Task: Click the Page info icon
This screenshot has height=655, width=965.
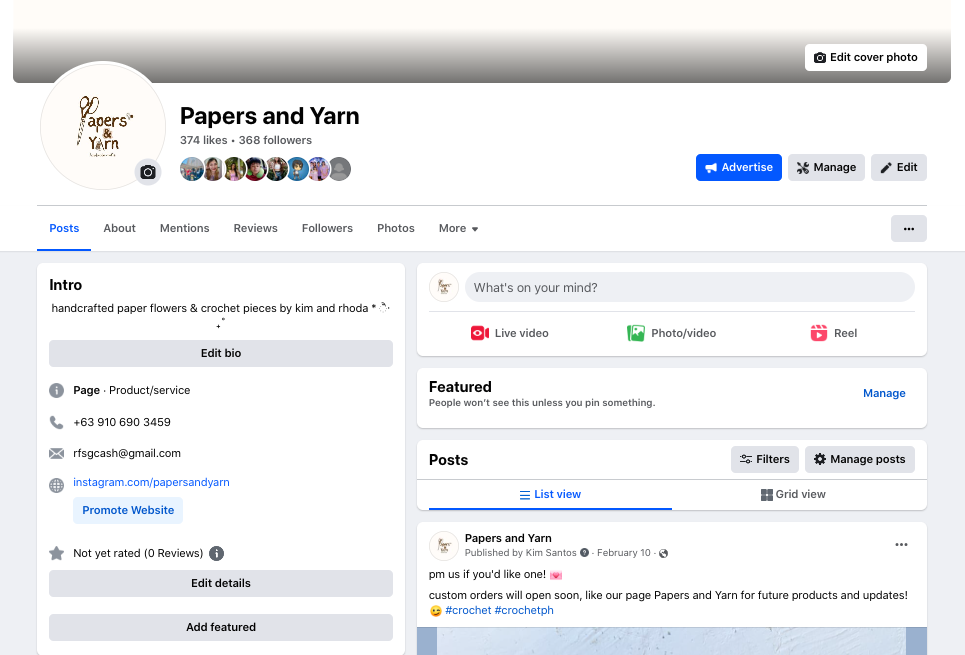Action: coord(56,390)
